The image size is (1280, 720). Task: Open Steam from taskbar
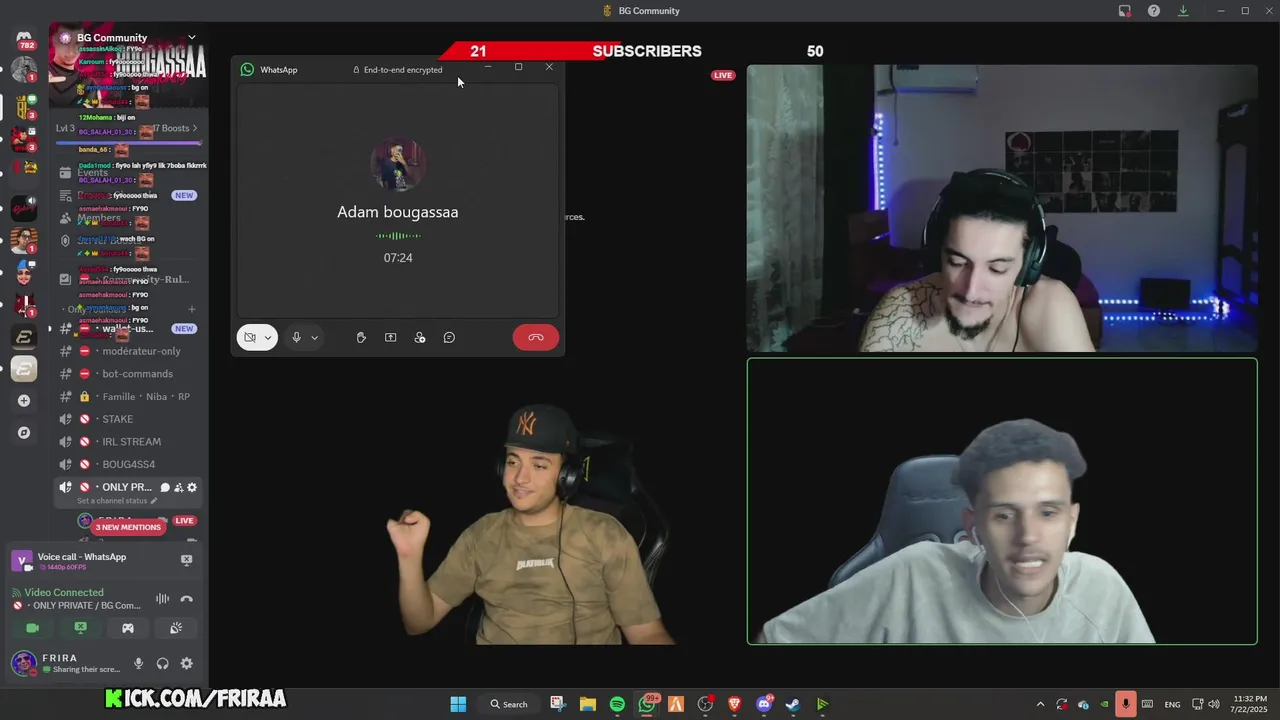pos(792,704)
